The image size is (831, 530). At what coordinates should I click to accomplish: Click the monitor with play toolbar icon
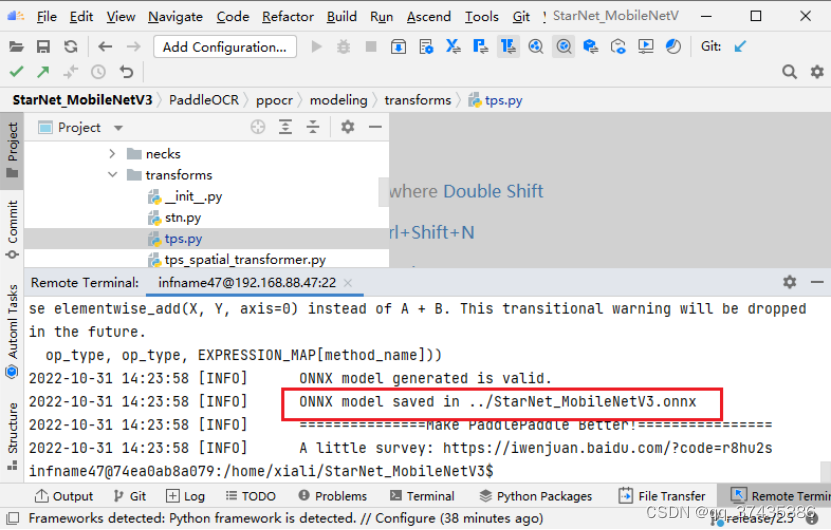[646, 47]
